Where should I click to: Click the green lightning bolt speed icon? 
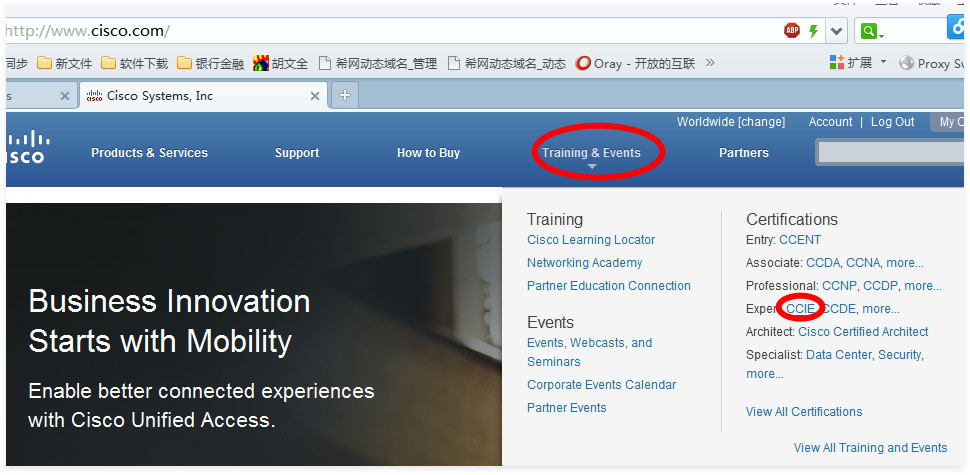click(814, 31)
